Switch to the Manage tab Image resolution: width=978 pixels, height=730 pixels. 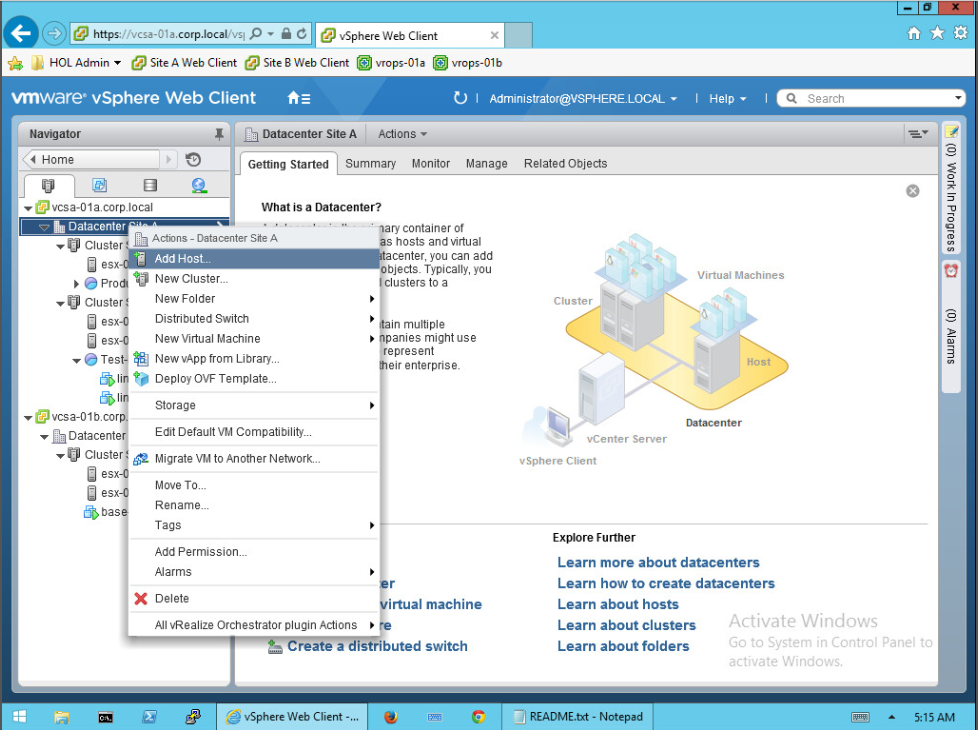pos(487,163)
